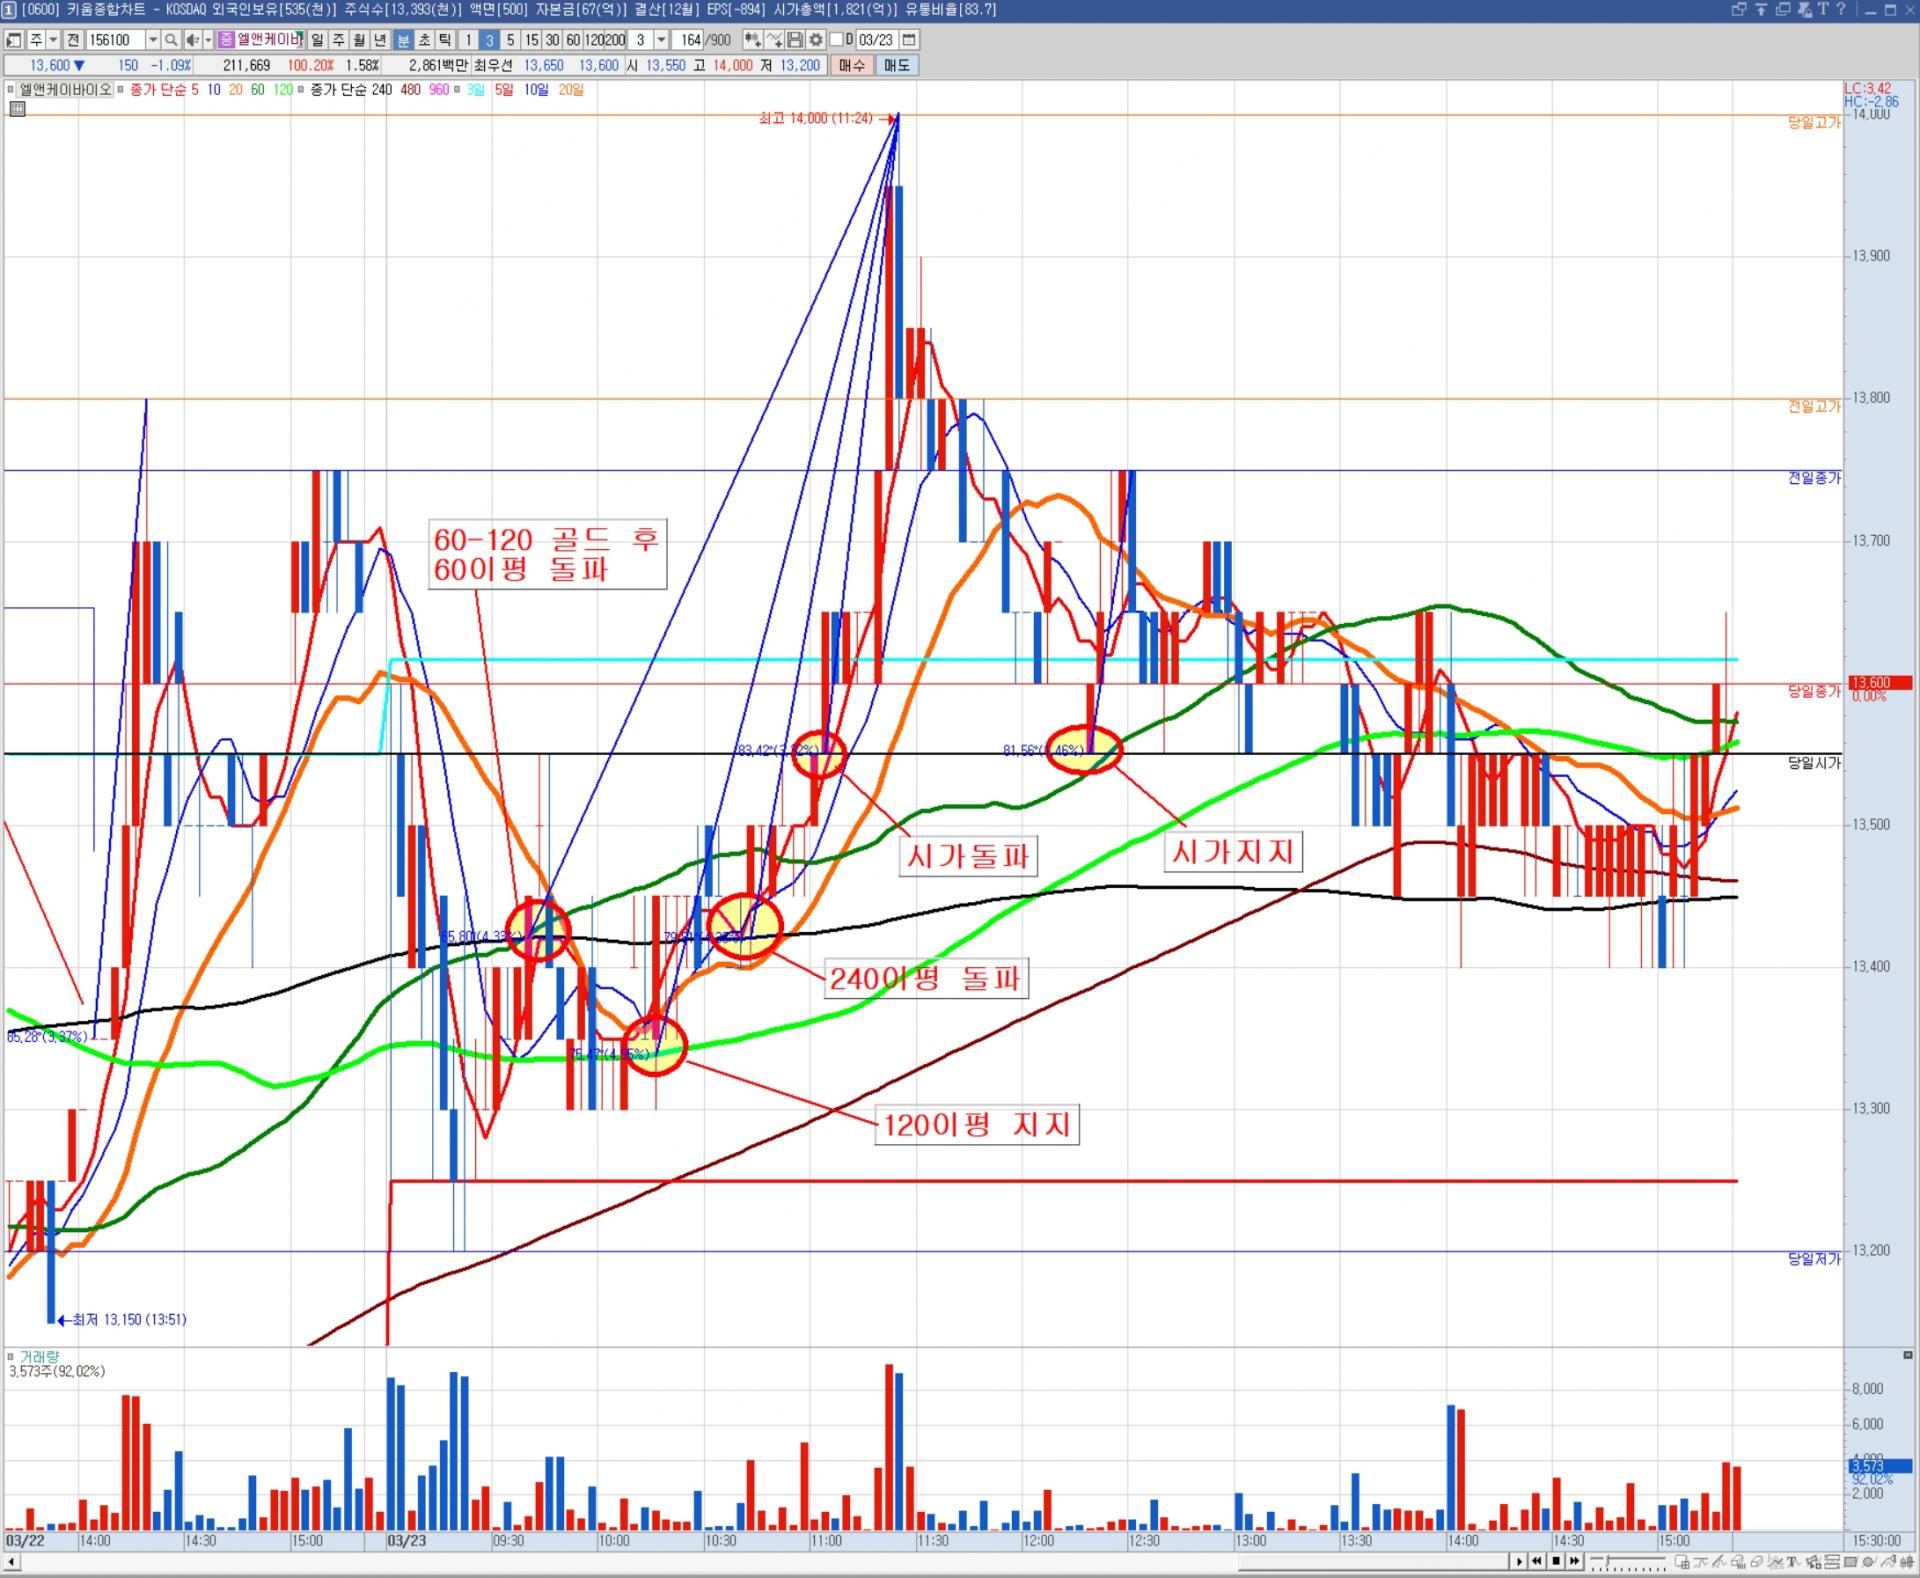Click the speaker sound icon in toolbar

point(192,40)
